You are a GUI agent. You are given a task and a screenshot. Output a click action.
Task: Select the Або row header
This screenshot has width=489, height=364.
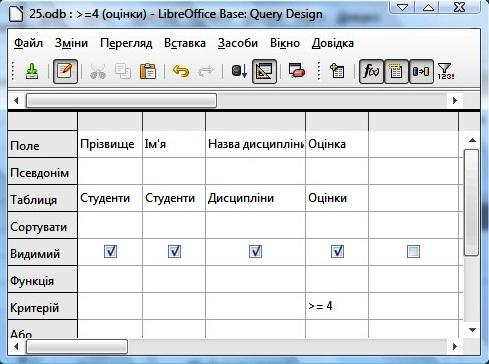pyautogui.click(x=42, y=330)
